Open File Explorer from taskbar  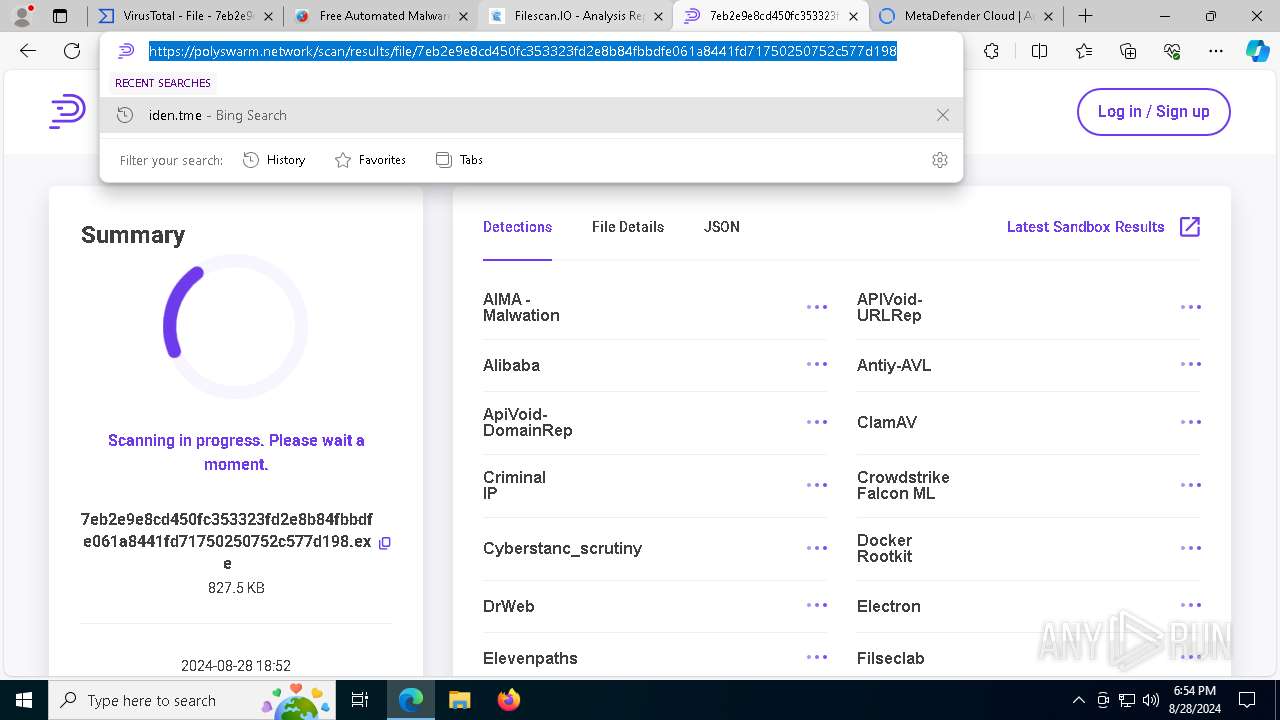[x=459, y=700]
